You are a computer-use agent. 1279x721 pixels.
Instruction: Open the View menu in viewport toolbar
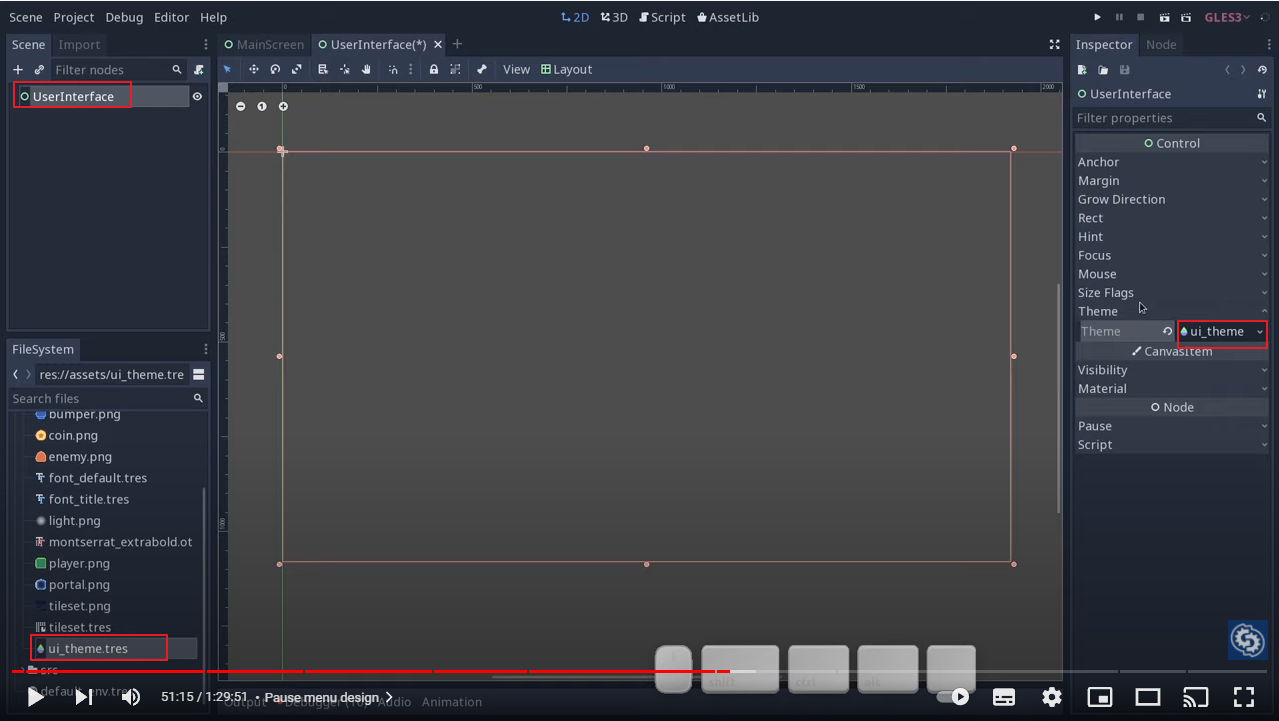pos(516,69)
